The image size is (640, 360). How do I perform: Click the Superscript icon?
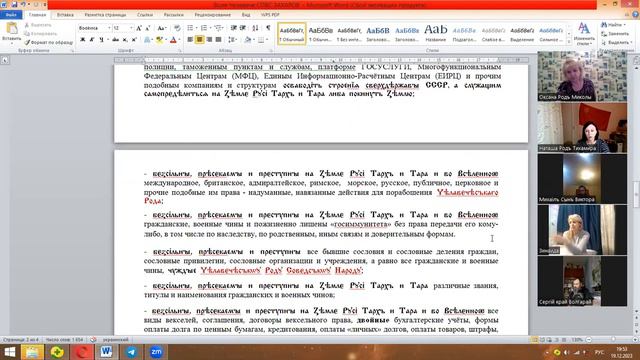point(133,40)
